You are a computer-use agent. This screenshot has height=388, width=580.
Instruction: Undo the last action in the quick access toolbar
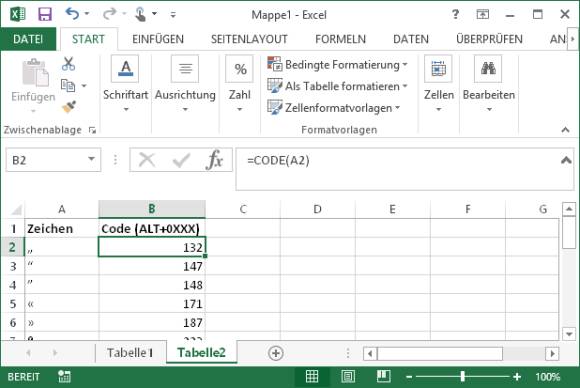(72, 14)
